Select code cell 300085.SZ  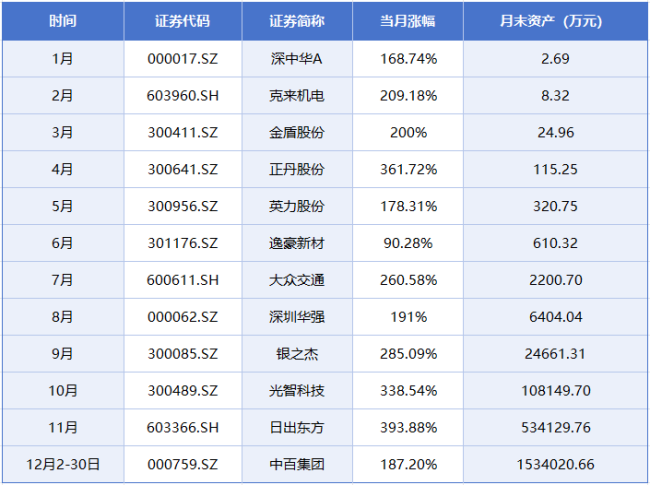click(183, 354)
